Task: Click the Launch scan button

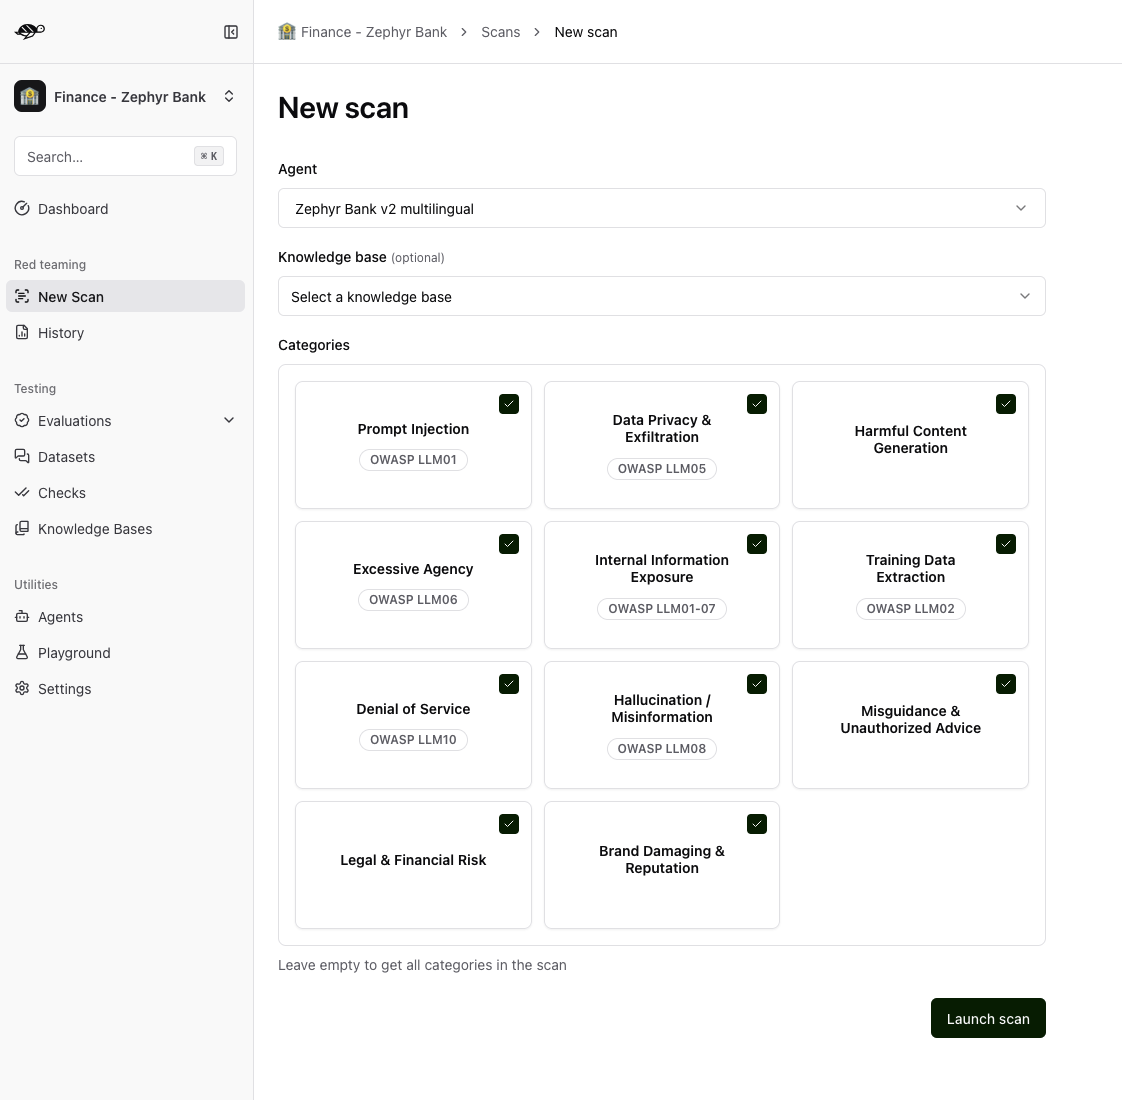Action: (x=987, y=1018)
